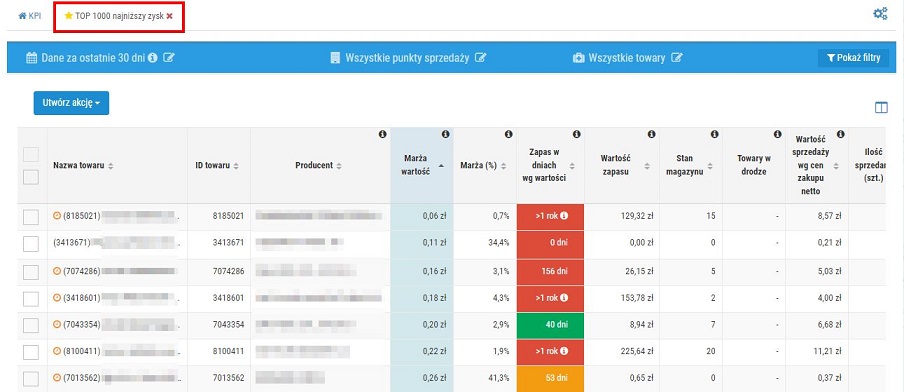904x392 pixels.
Task: Click red >1 rok cell for product 8185021
Action: (x=551, y=216)
